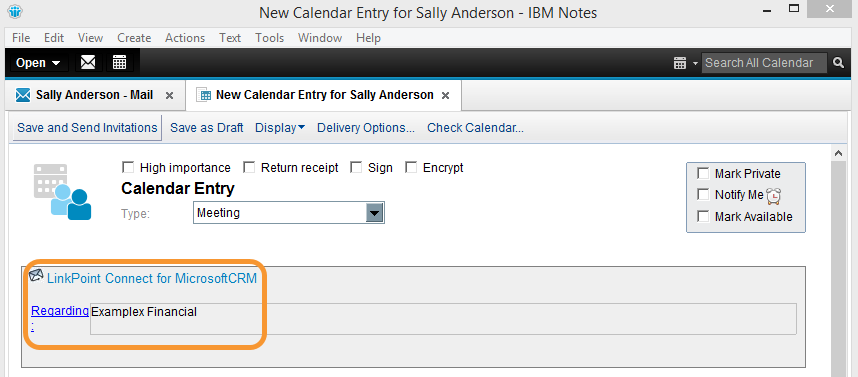
Task: Check the Return receipt option
Action: 249,167
